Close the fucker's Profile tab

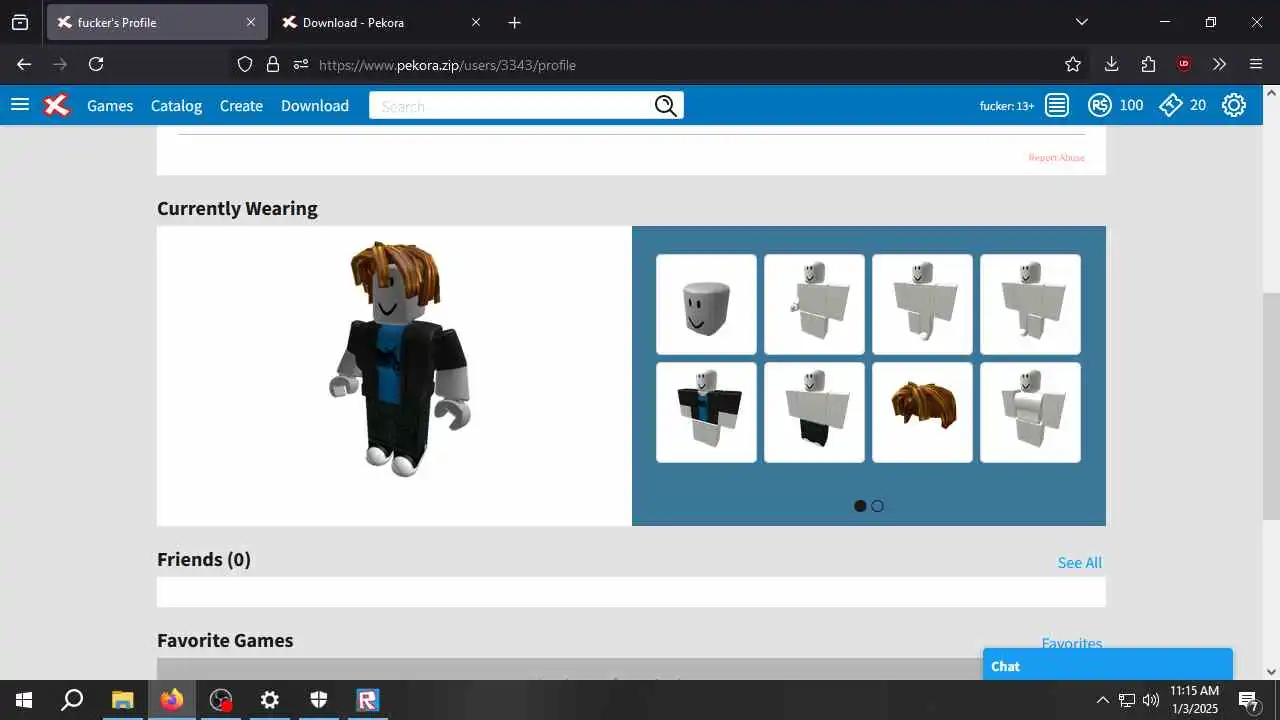coord(250,22)
